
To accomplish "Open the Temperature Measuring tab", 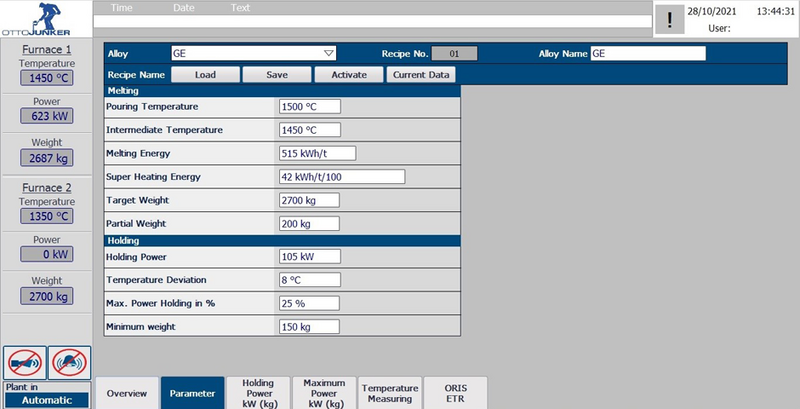I will (389, 393).
